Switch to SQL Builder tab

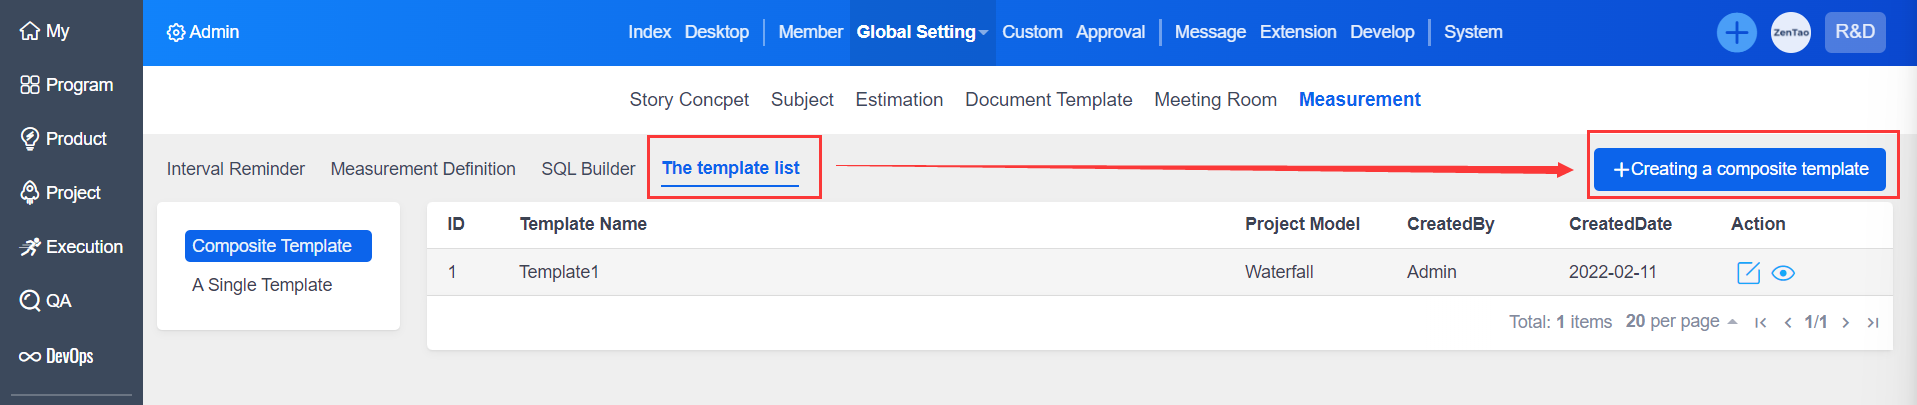point(588,169)
